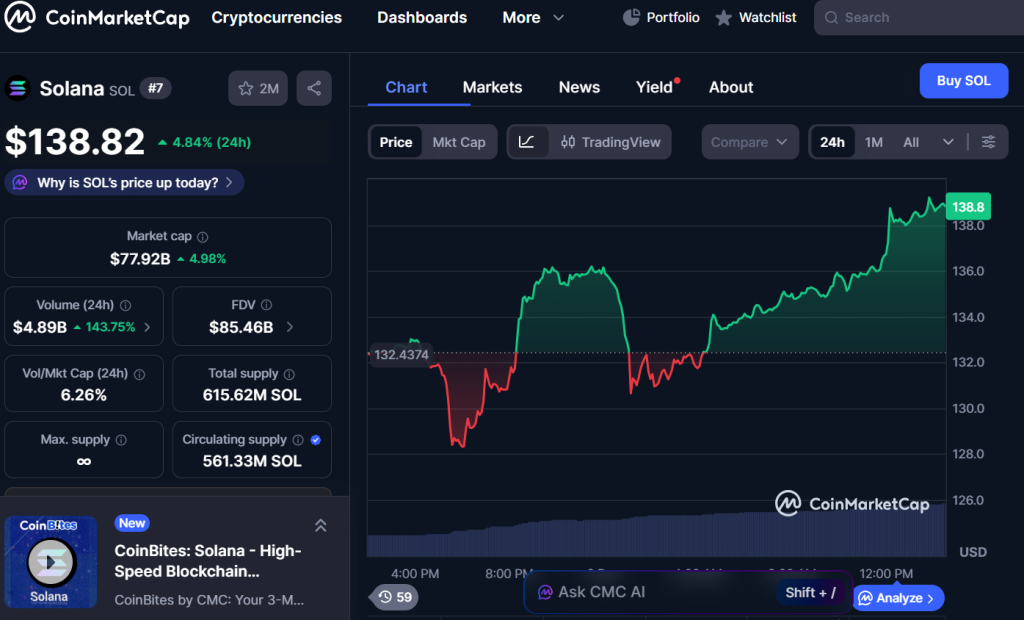
Task: Select the line chart icon
Action: point(527,142)
